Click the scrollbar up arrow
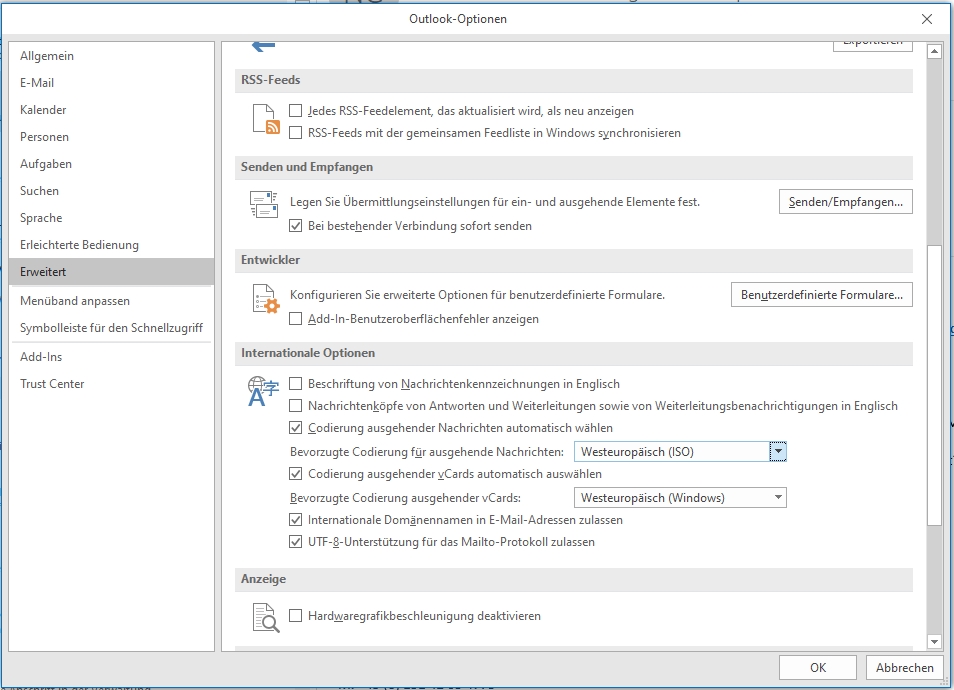This screenshot has height=690, width=954. click(935, 52)
